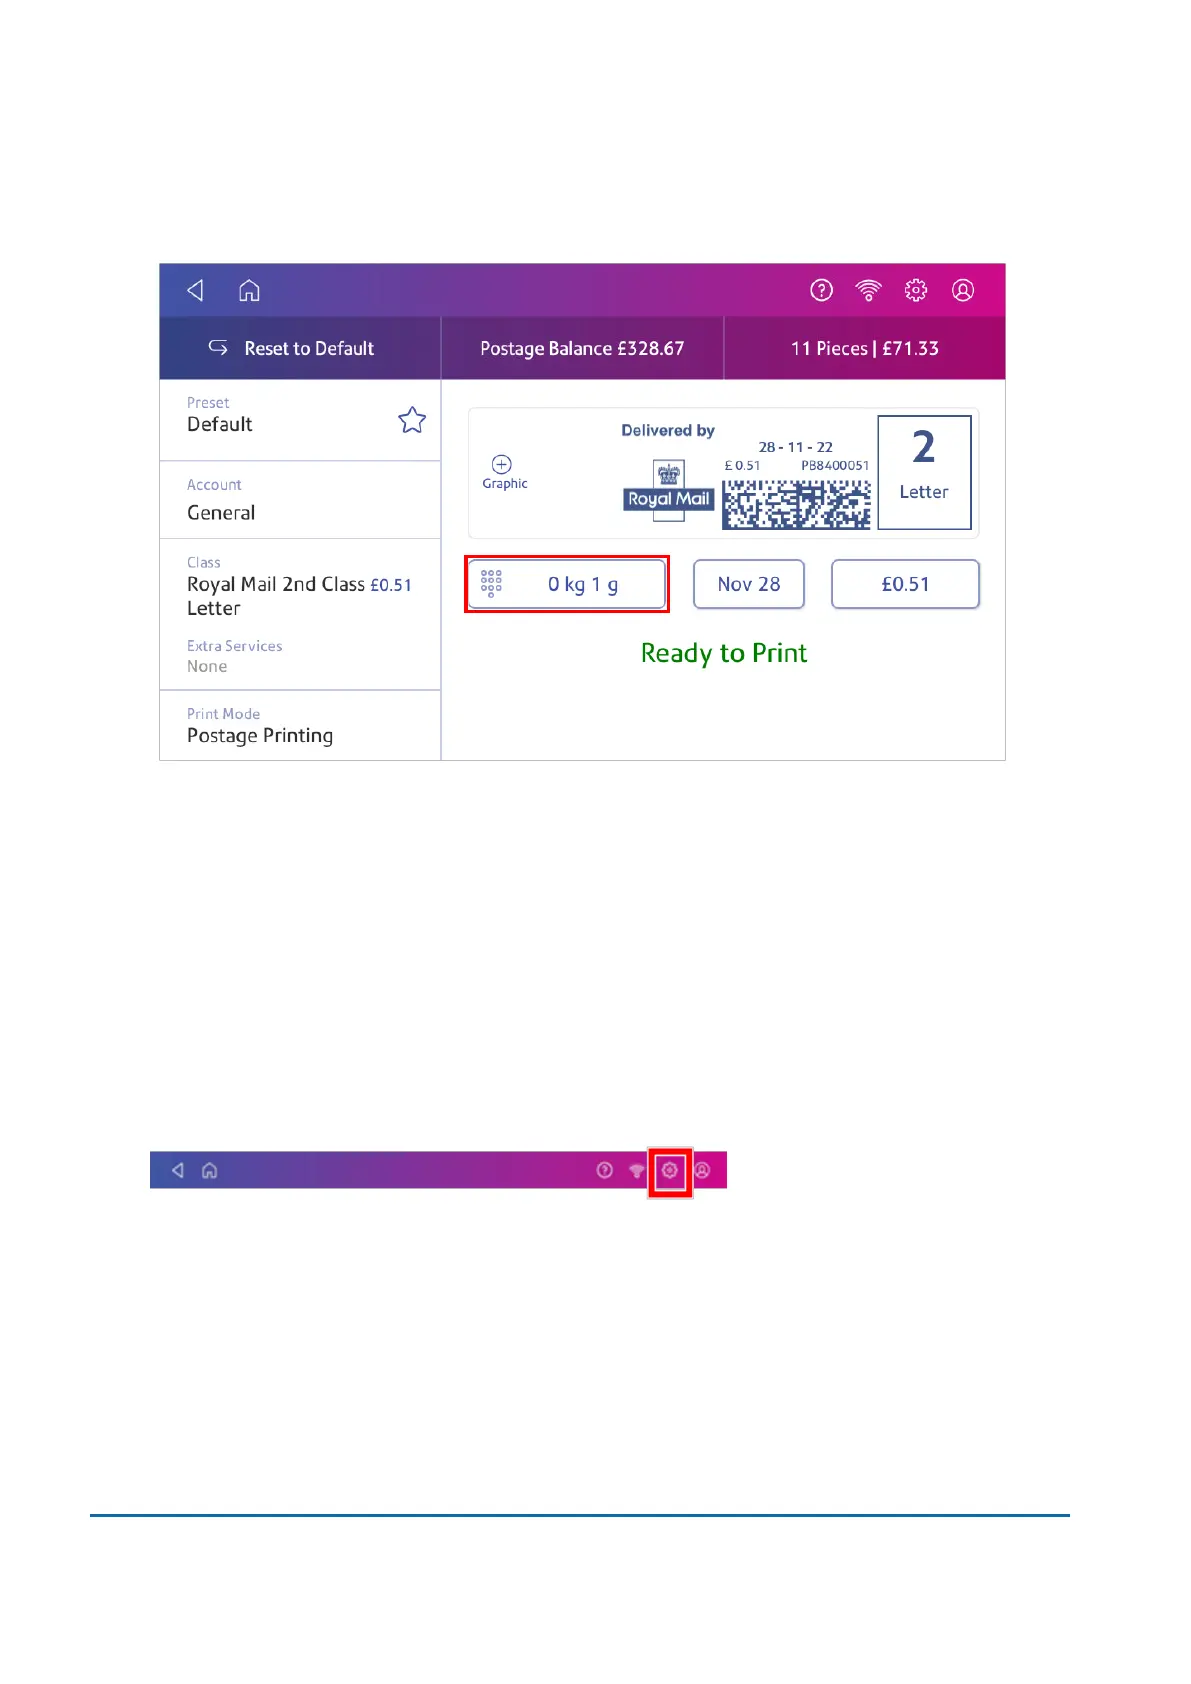
Task: Go to the Home screen icon
Action: (x=249, y=290)
